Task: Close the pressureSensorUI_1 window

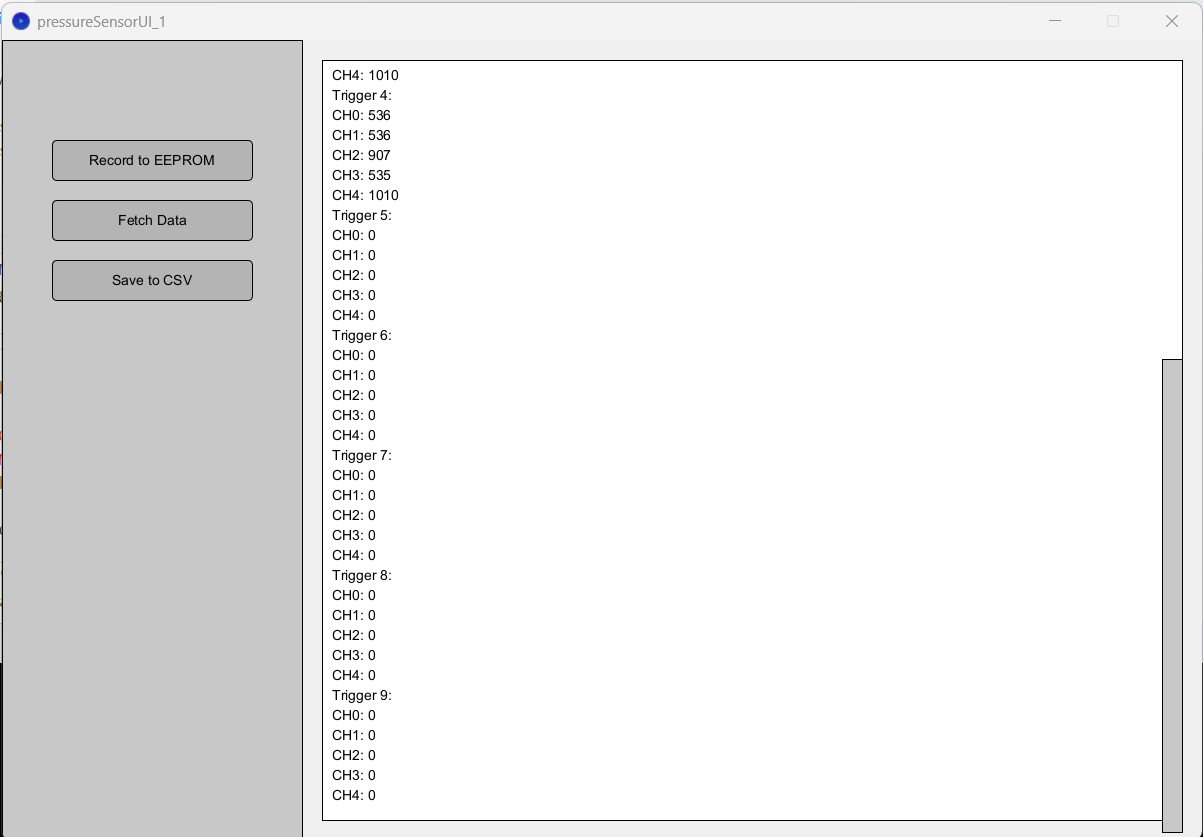Action: pos(1171,21)
